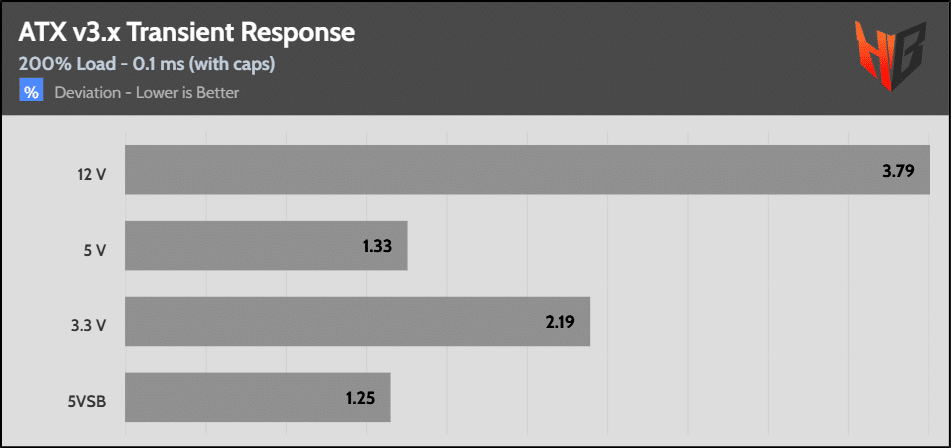The image size is (951, 448).
Task: Click the 12 V axis label
Action: (91, 170)
